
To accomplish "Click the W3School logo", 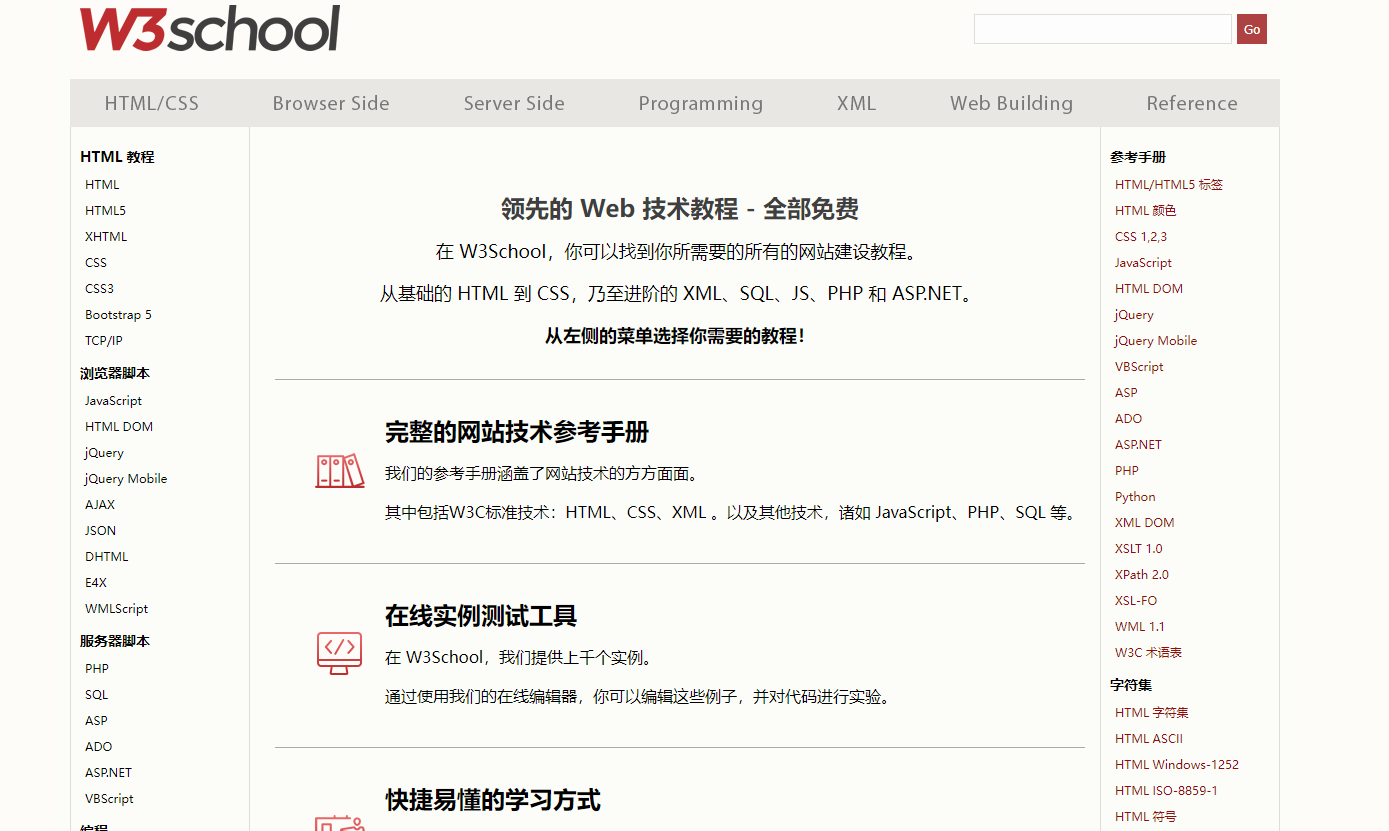I will (x=210, y=29).
